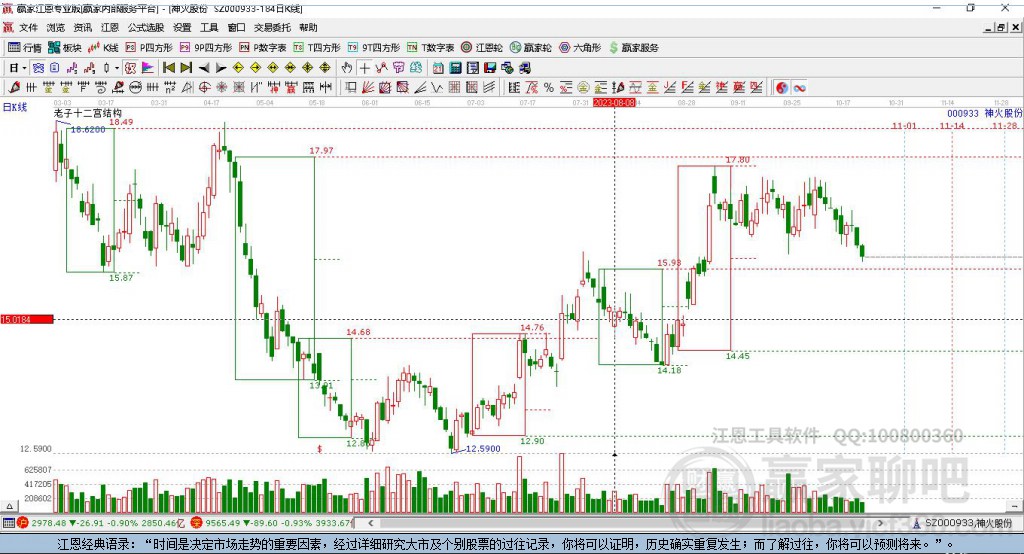The height and width of the screenshot is (554, 1024).
Task: Click the 000933 stock code label
Action: tap(963, 113)
